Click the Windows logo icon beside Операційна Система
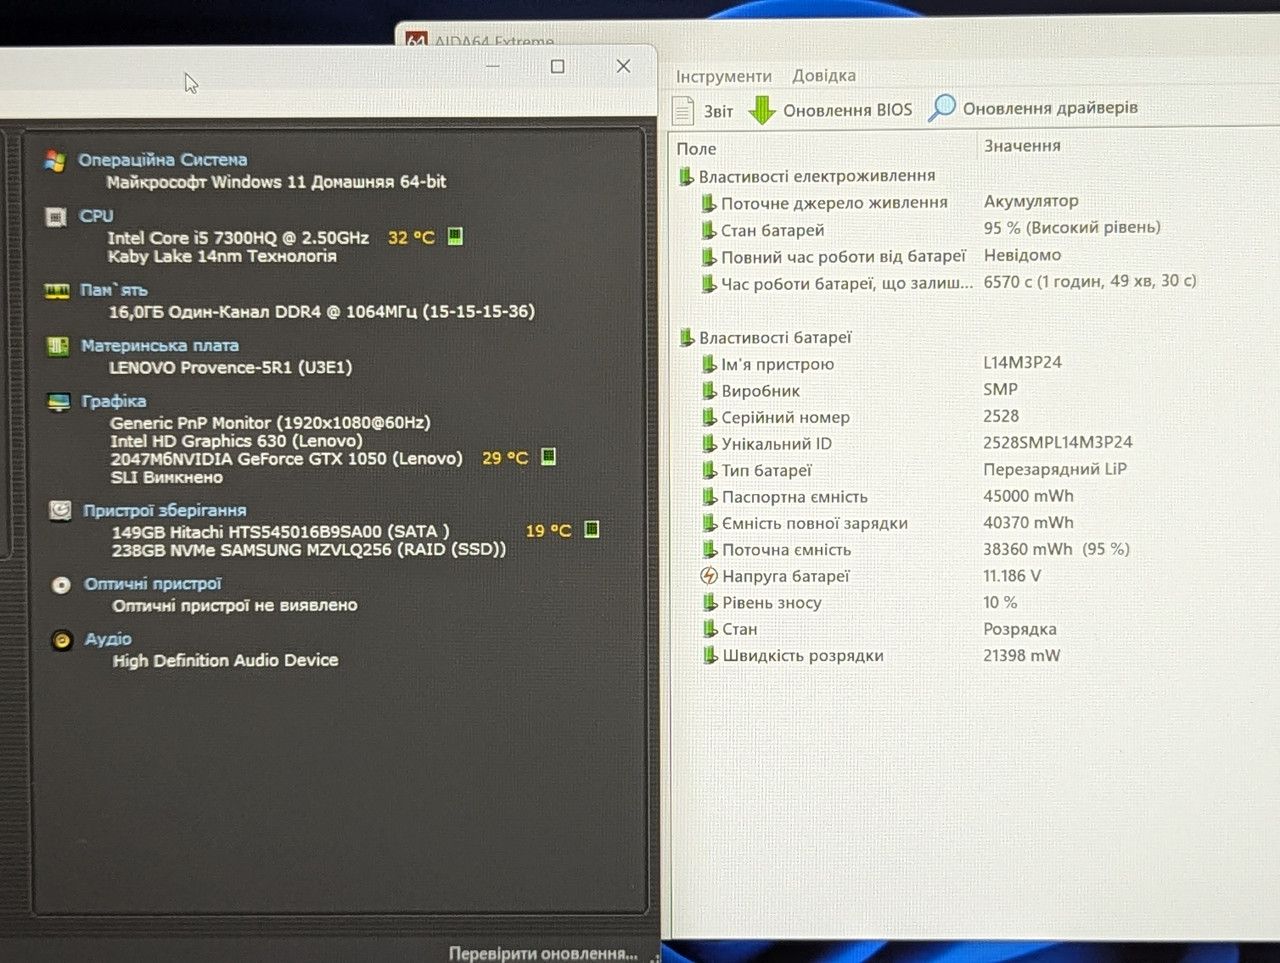 tap(55, 161)
